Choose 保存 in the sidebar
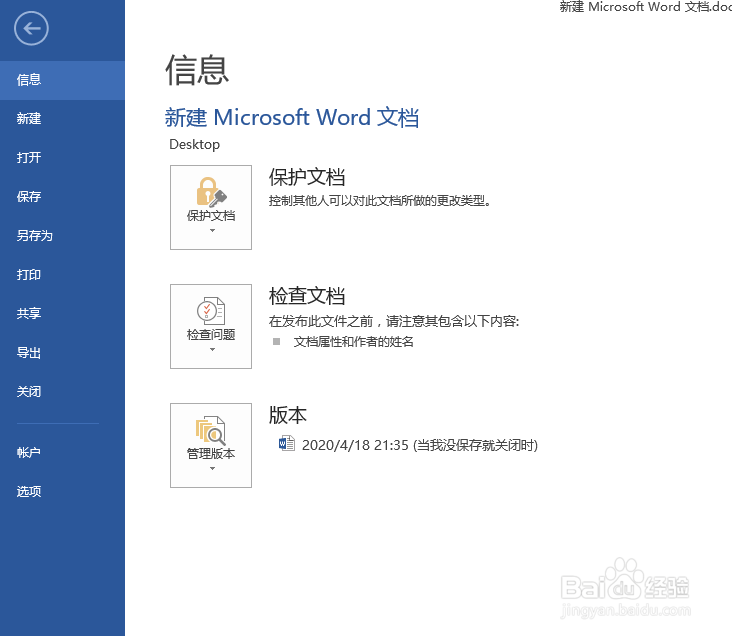 [x=63, y=197]
